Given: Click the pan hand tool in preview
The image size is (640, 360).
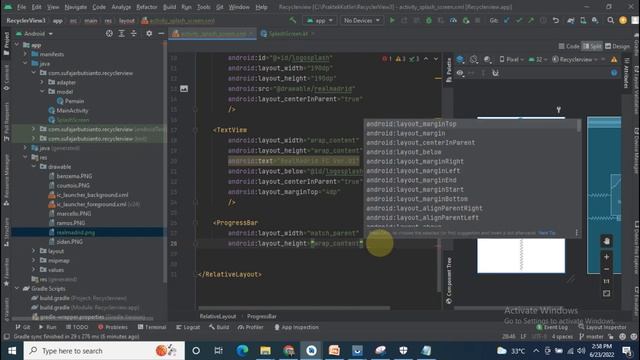Looking at the screenshot, I should 607,241.
